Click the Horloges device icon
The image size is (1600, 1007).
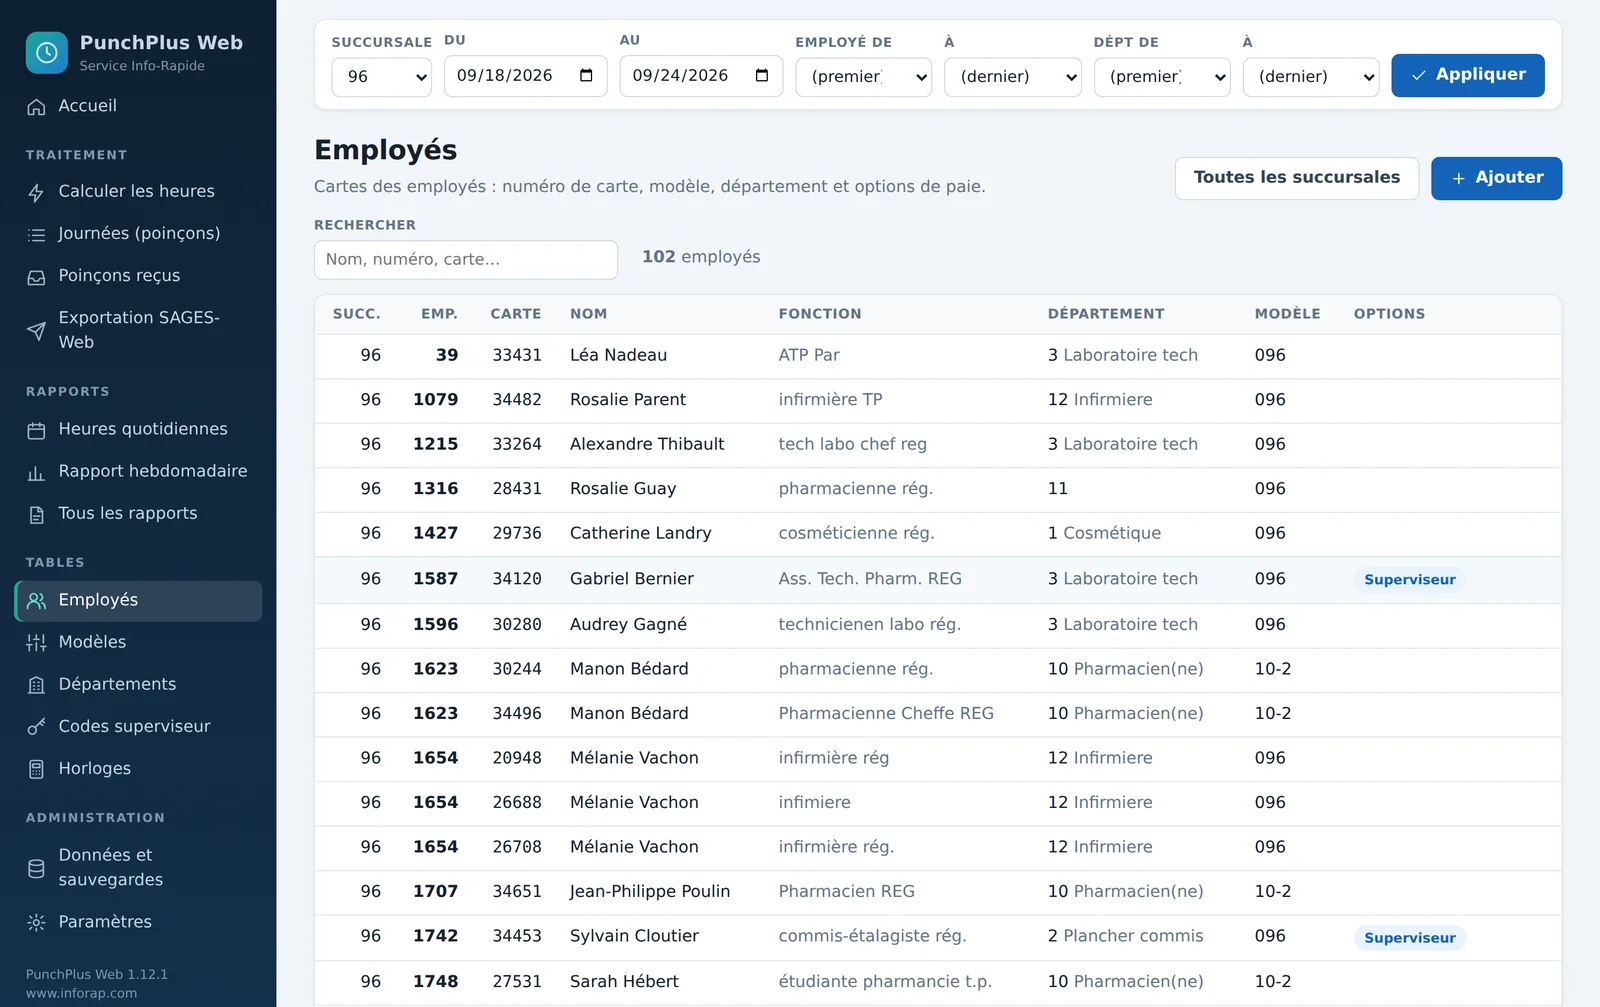click(36, 769)
